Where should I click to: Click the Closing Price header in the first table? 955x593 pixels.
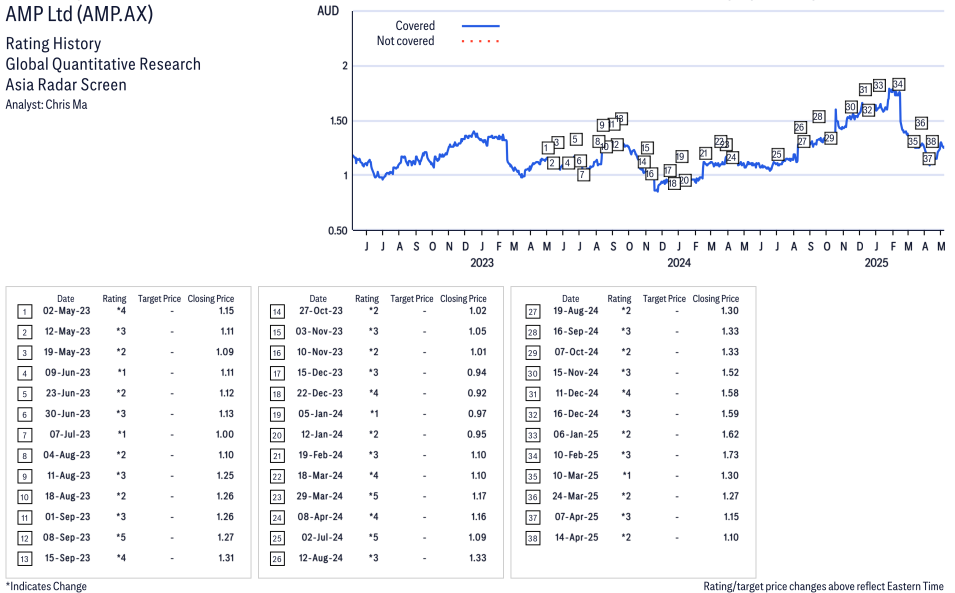coord(211,298)
